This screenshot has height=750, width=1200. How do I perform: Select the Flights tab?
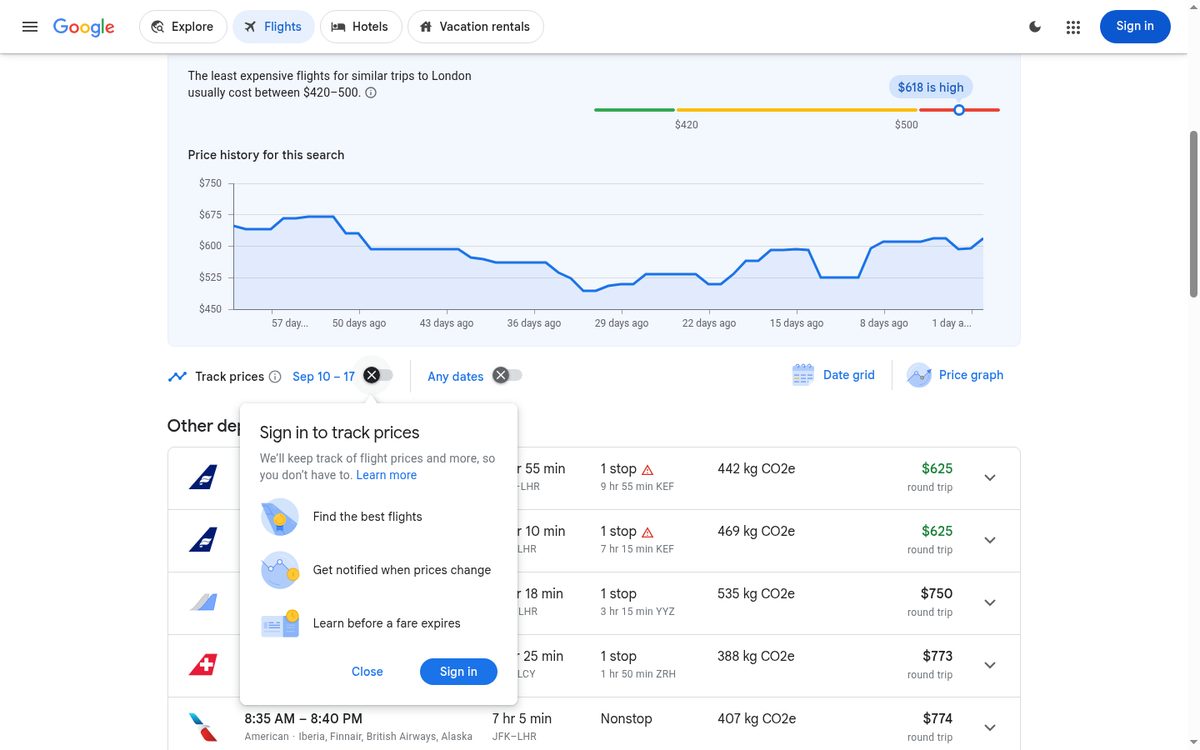(x=273, y=27)
